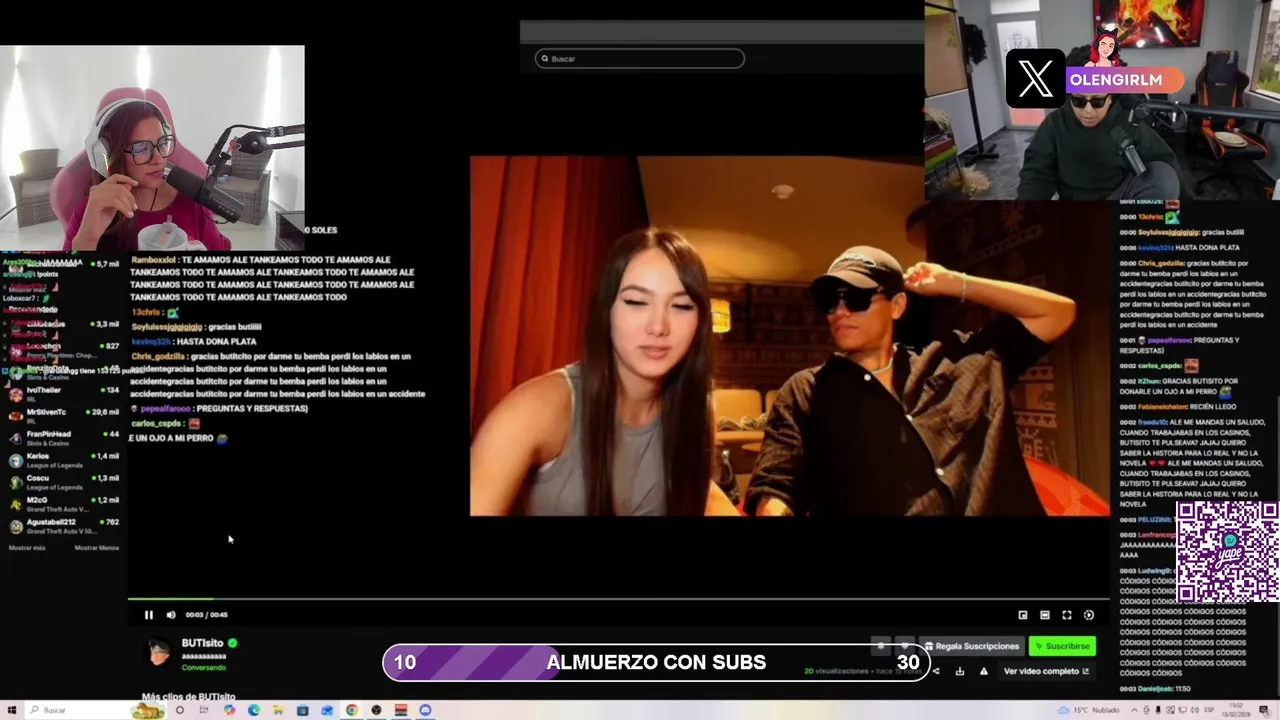The width and height of the screenshot is (1280, 720).
Task: Click the X logo in overlay
Action: (x=1035, y=79)
